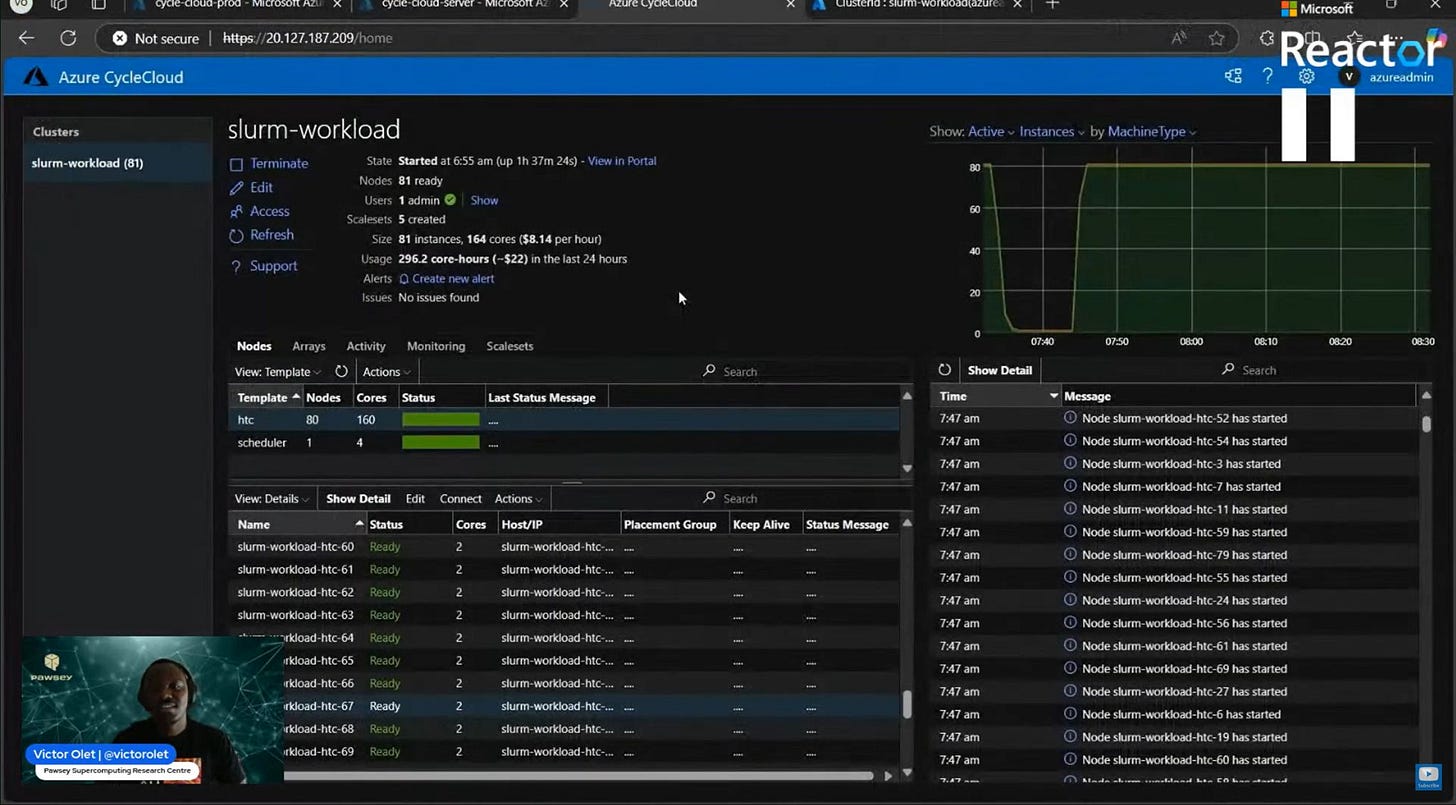Select the slurm-workload-htc-62 node row
Screen dimensions: 1456x805
[x=563, y=593]
